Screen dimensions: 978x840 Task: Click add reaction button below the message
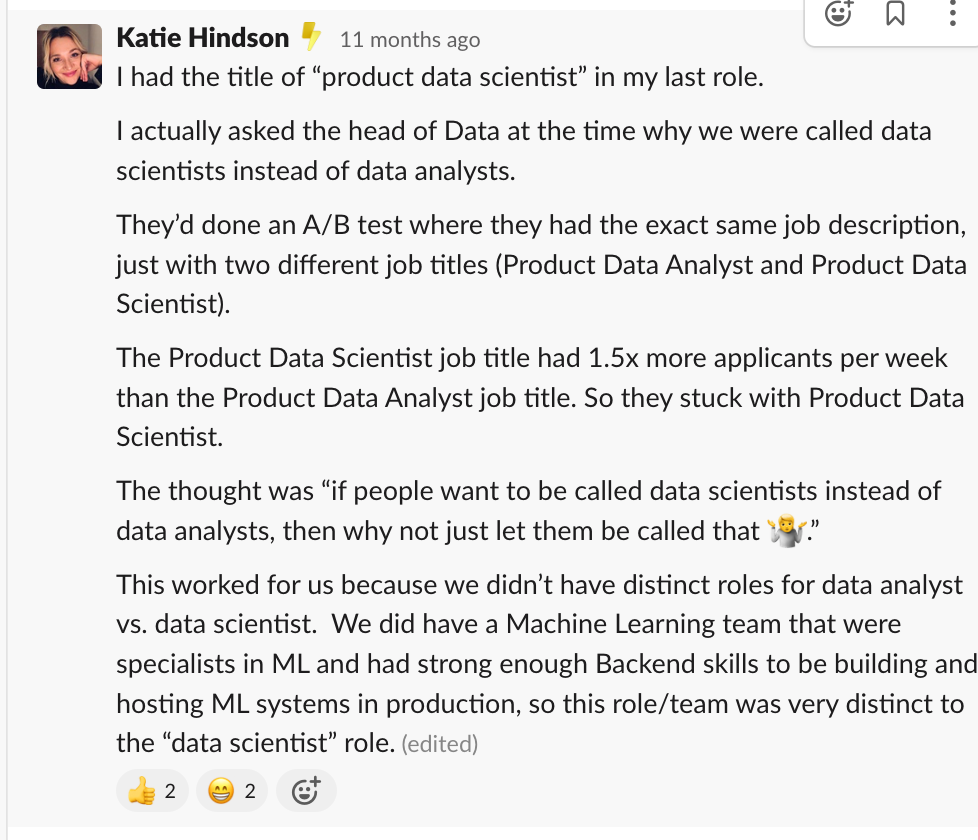(x=305, y=792)
